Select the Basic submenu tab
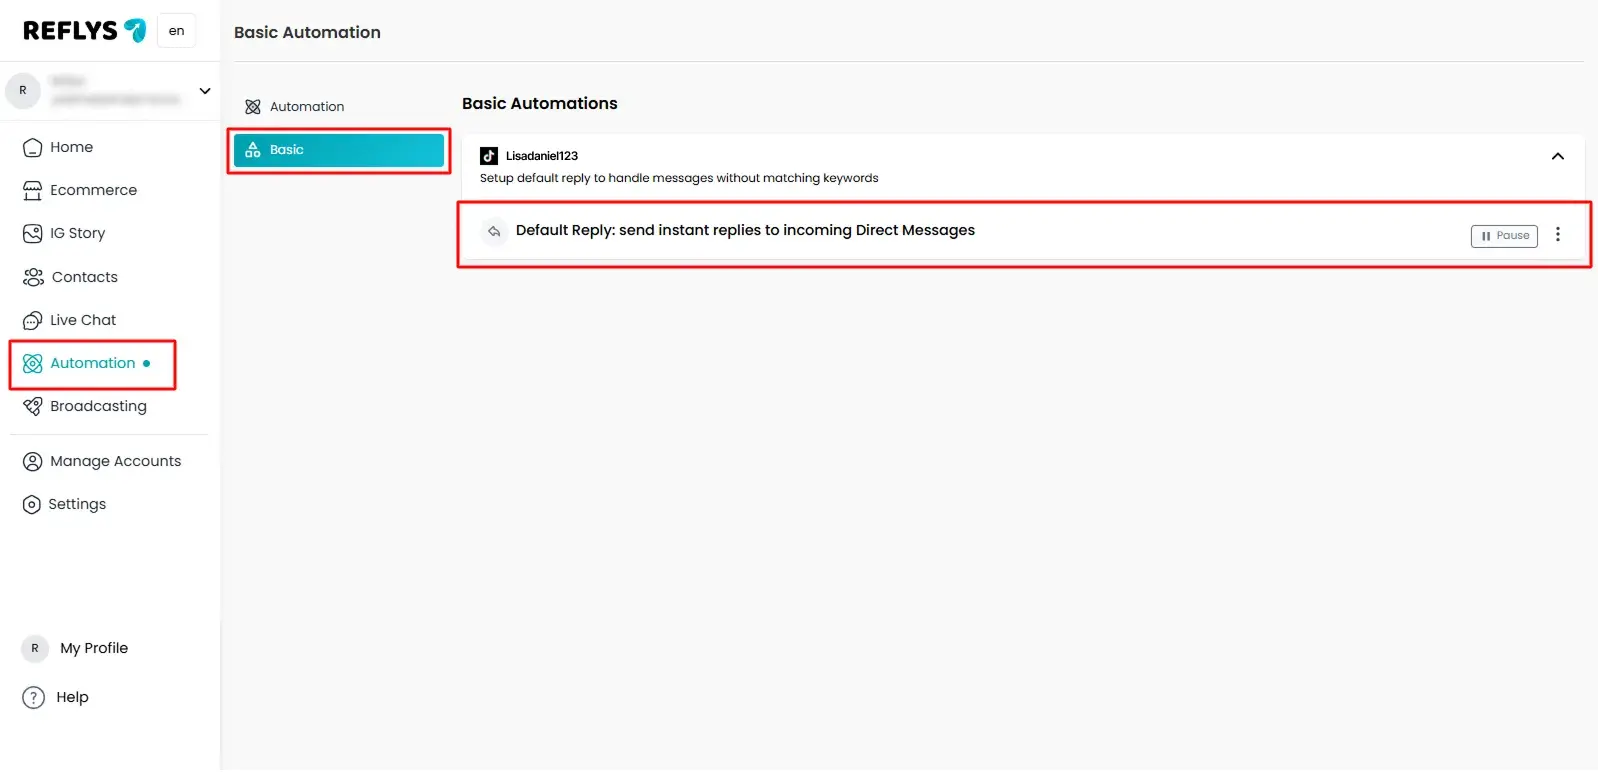 (x=338, y=150)
